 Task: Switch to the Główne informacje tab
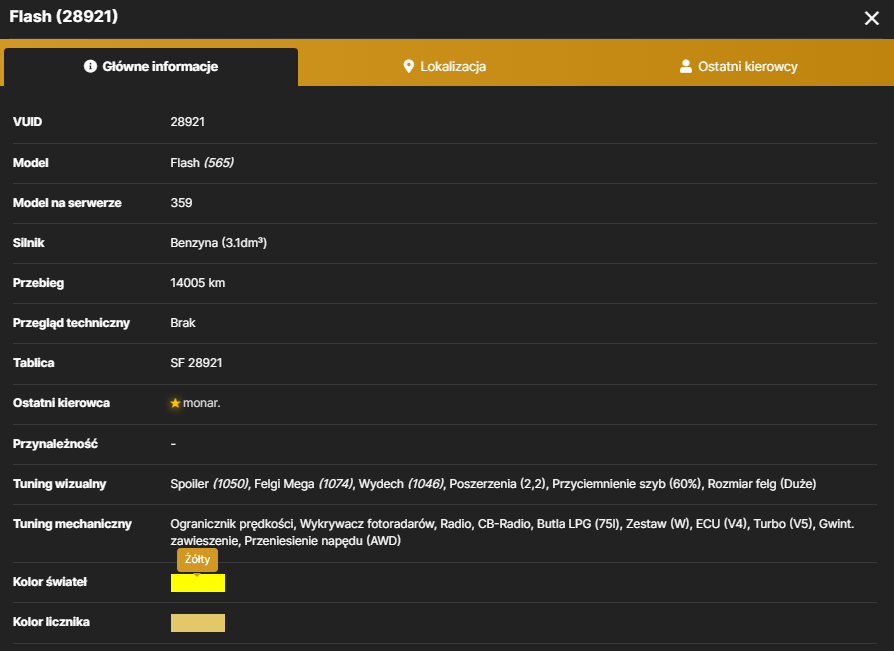click(x=151, y=67)
